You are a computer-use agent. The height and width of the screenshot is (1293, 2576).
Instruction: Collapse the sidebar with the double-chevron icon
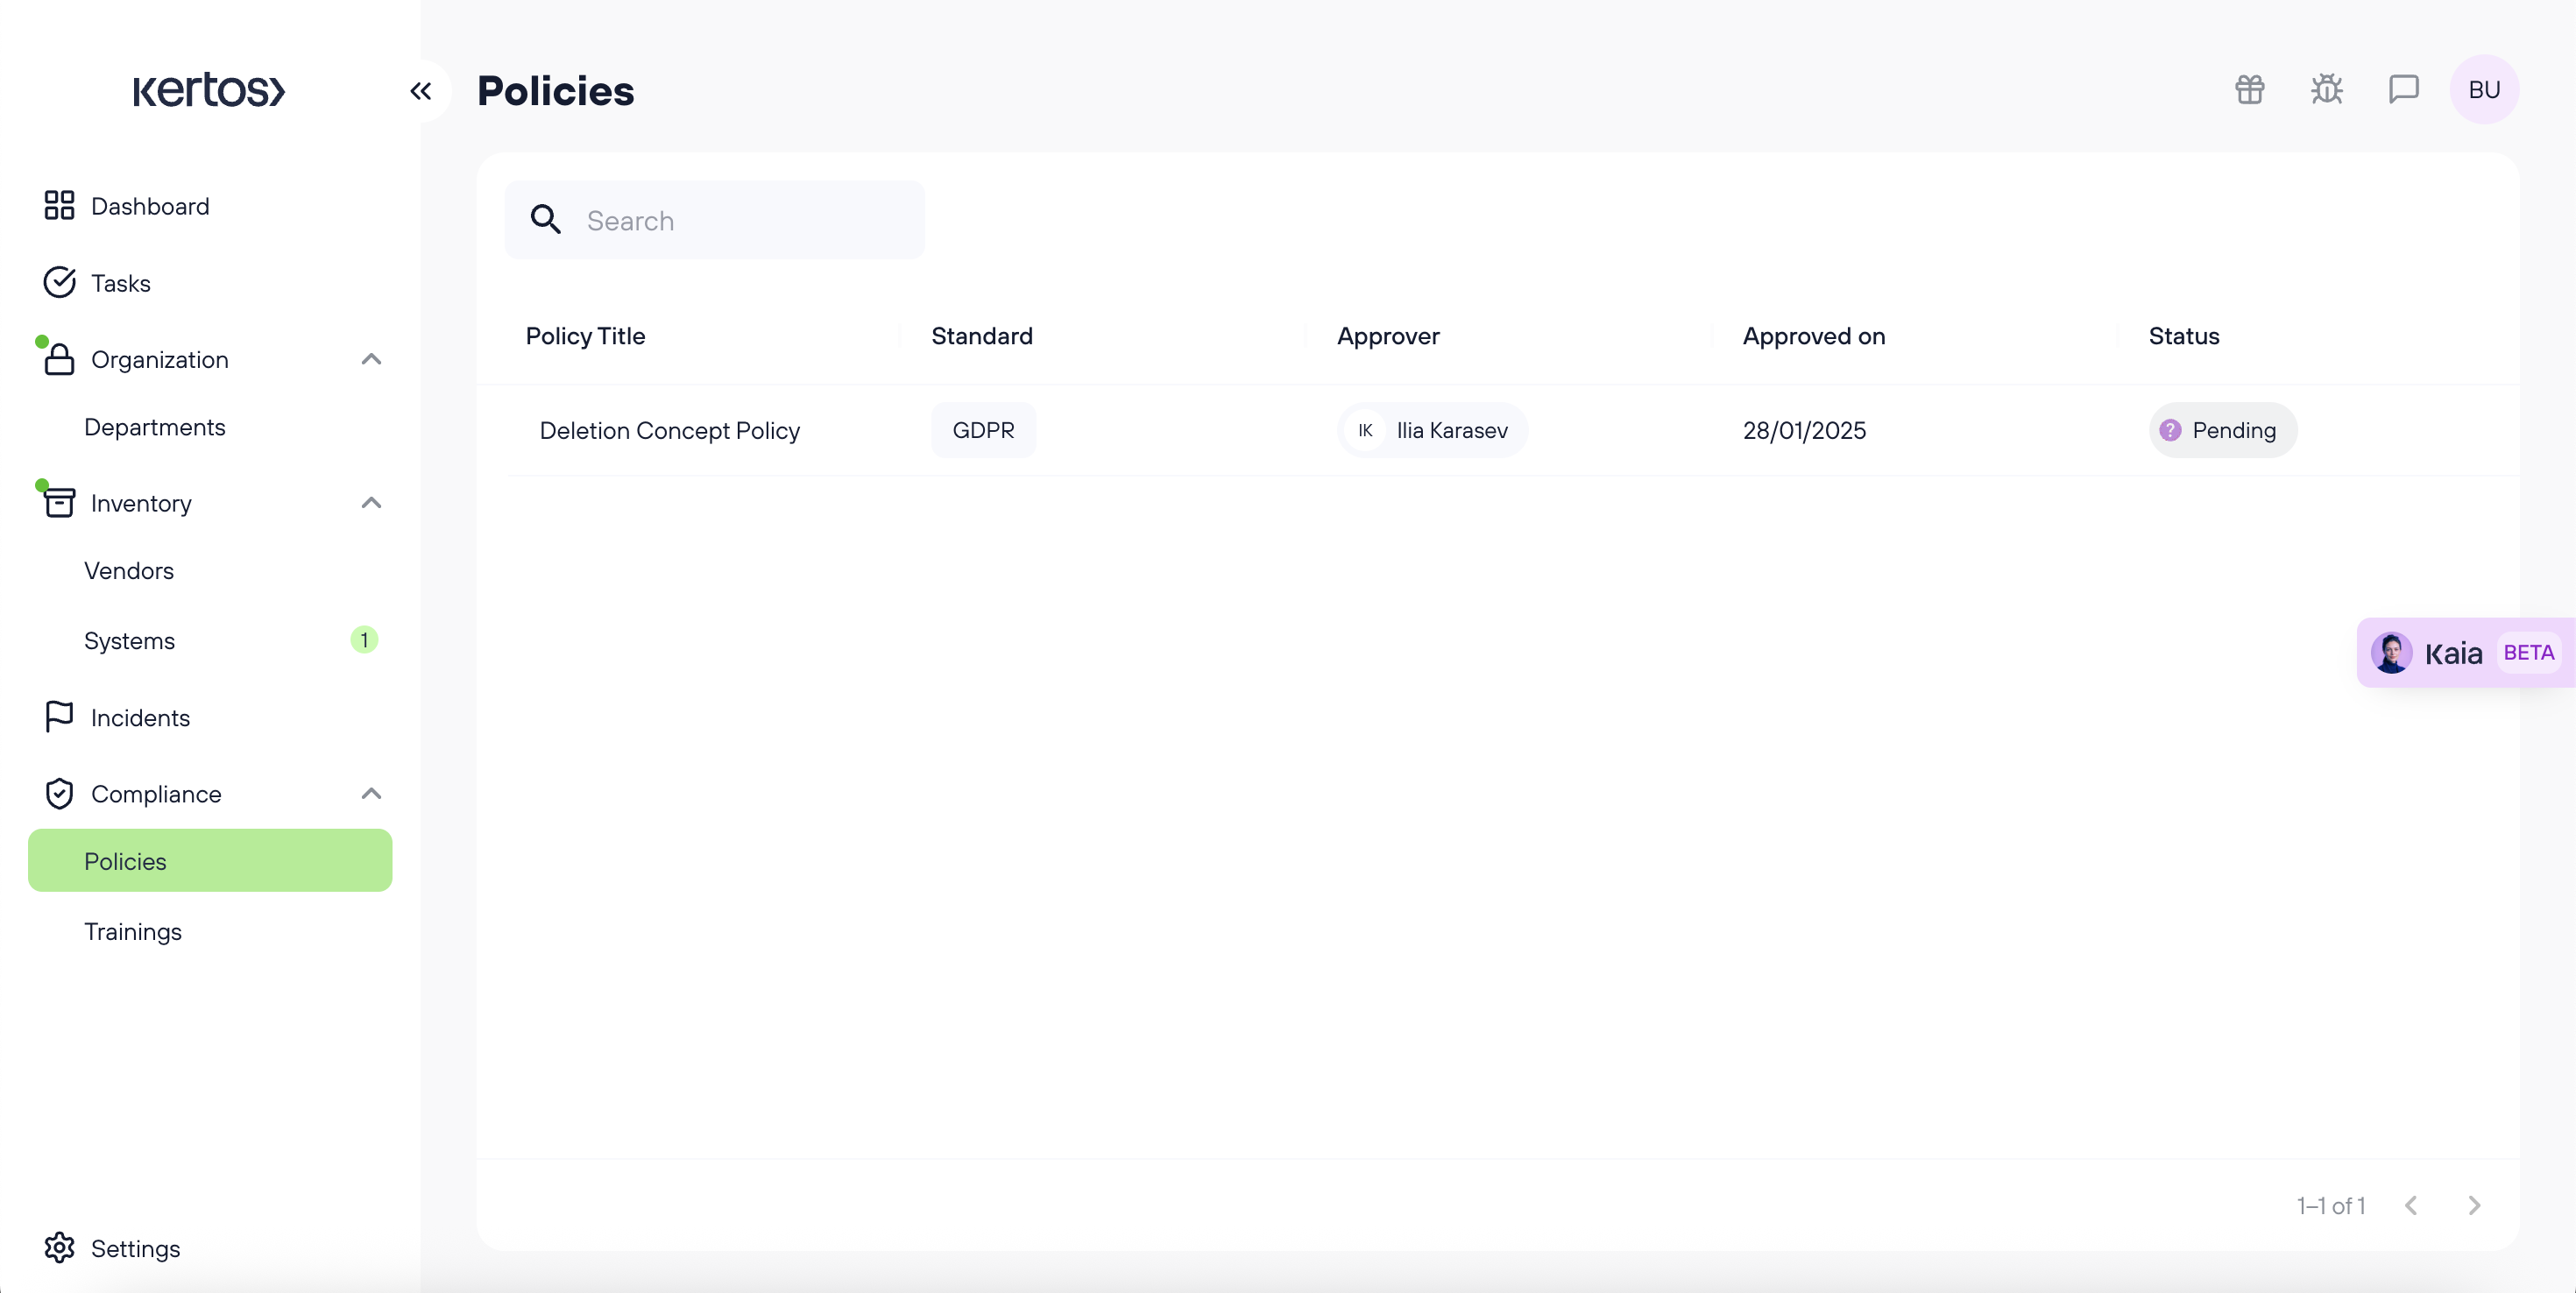click(x=421, y=91)
